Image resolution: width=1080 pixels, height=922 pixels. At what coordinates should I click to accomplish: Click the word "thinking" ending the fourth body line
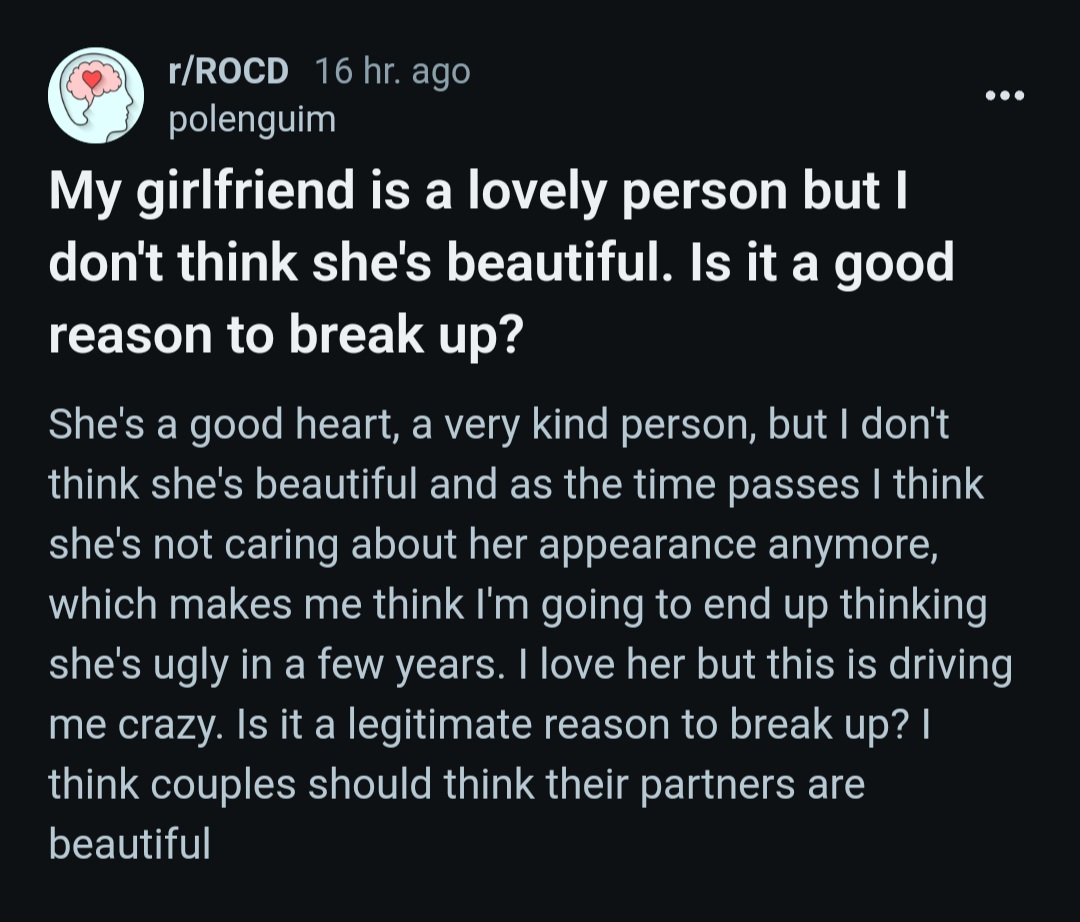click(x=913, y=606)
